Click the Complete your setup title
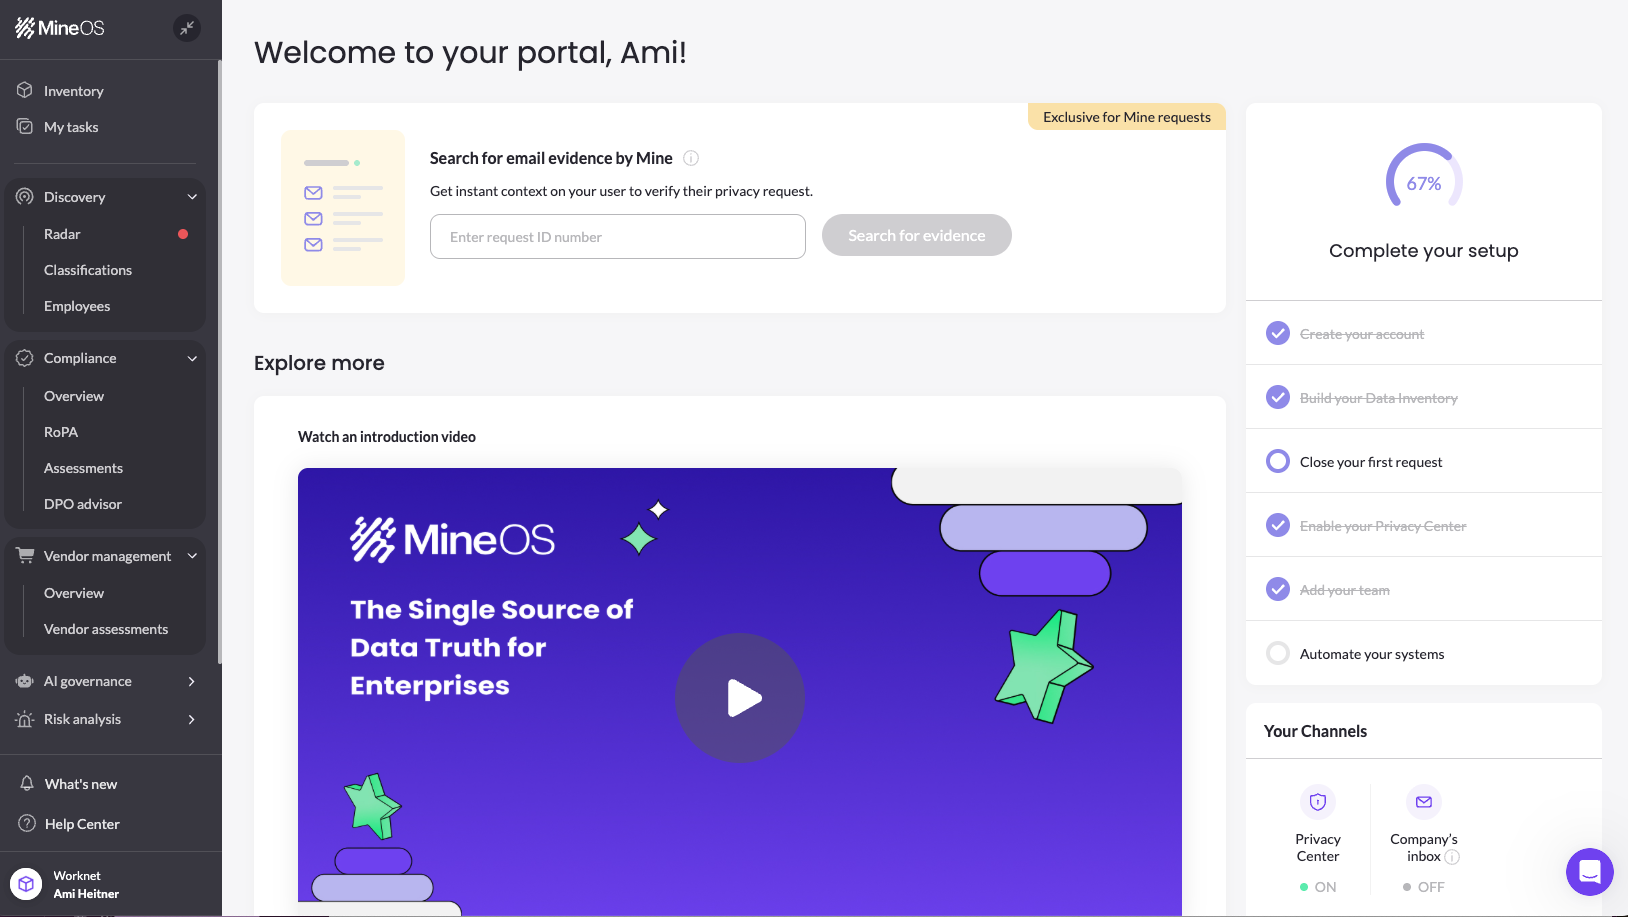This screenshot has height=917, width=1628. [1424, 251]
